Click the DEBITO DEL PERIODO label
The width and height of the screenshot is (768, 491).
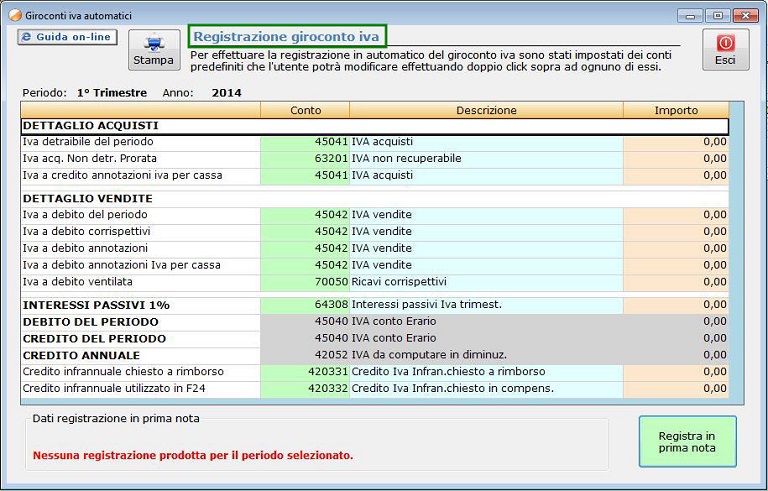point(91,322)
